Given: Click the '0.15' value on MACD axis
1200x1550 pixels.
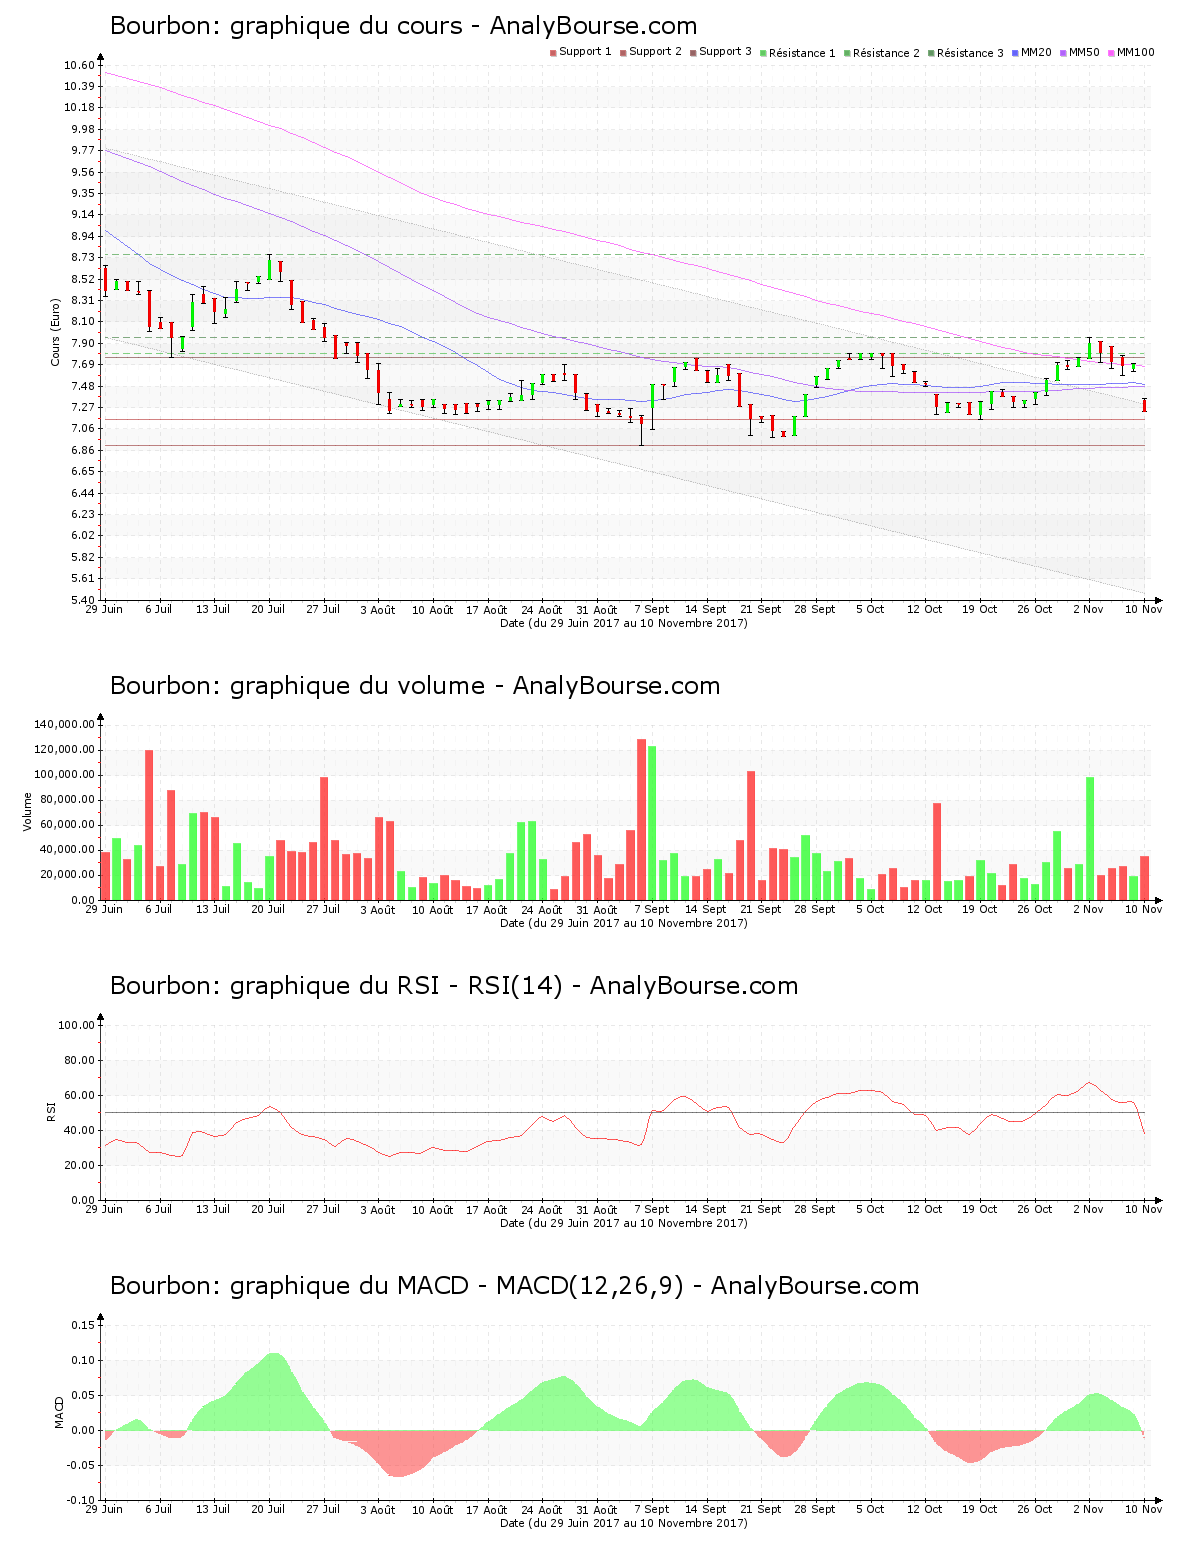Looking at the screenshot, I should tap(85, 1325).
